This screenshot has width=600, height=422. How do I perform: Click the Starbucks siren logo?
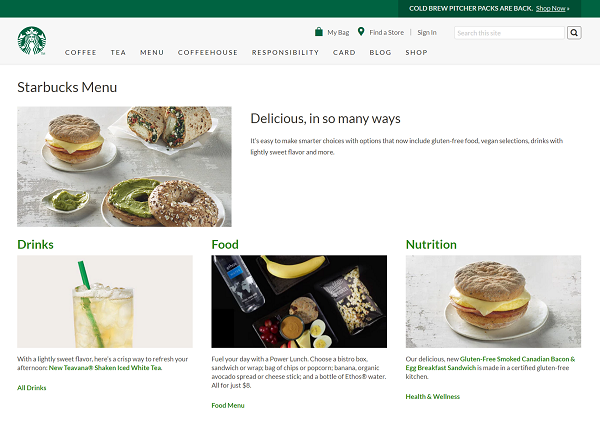click(31, 40)
